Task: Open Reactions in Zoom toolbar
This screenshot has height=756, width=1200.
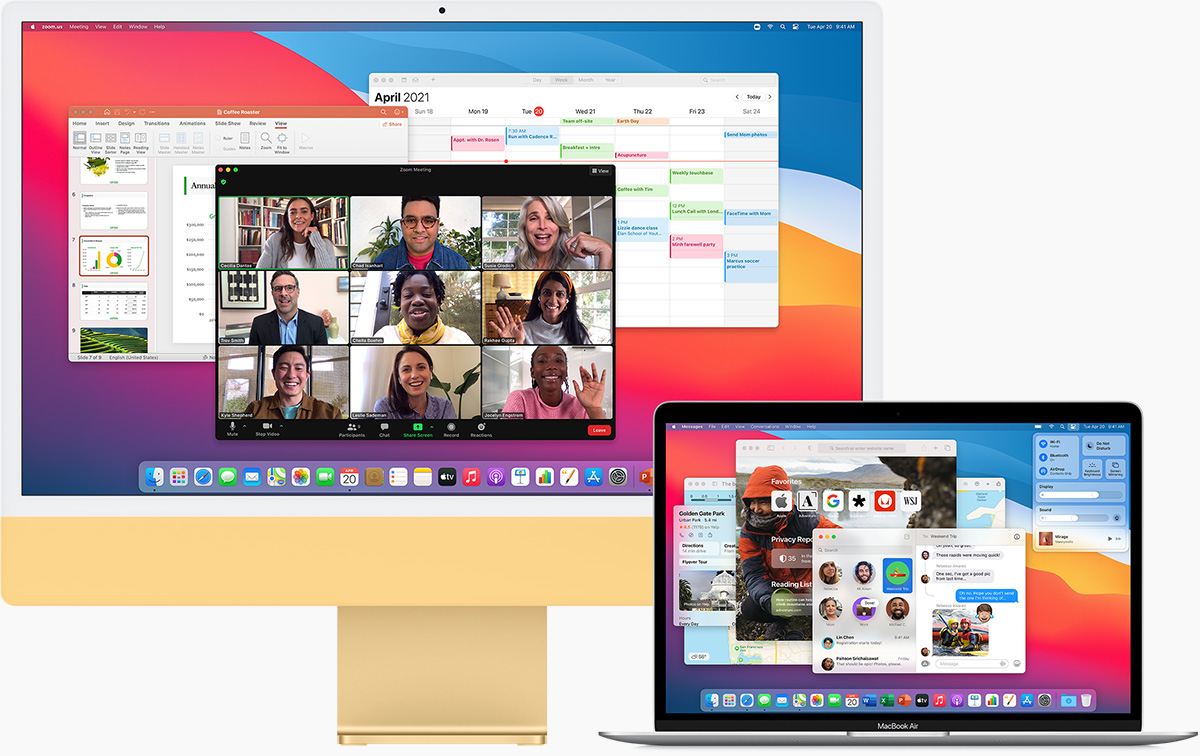Action: (481, 427)
